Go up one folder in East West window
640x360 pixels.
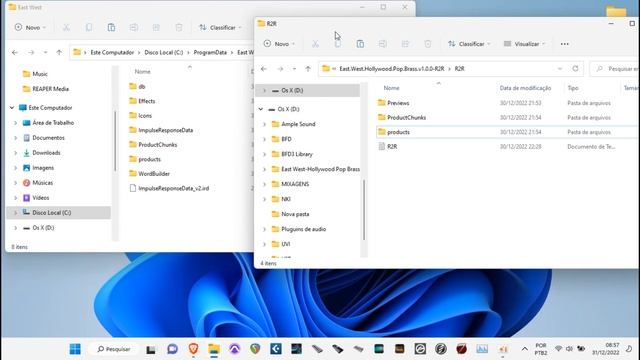click(x=59, y=52)
